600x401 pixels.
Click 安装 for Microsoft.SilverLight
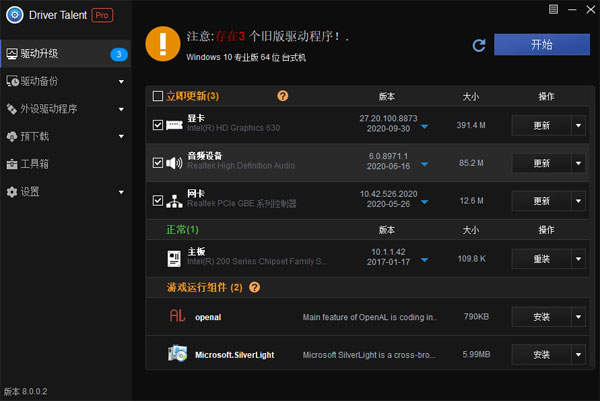pos(541,355)
